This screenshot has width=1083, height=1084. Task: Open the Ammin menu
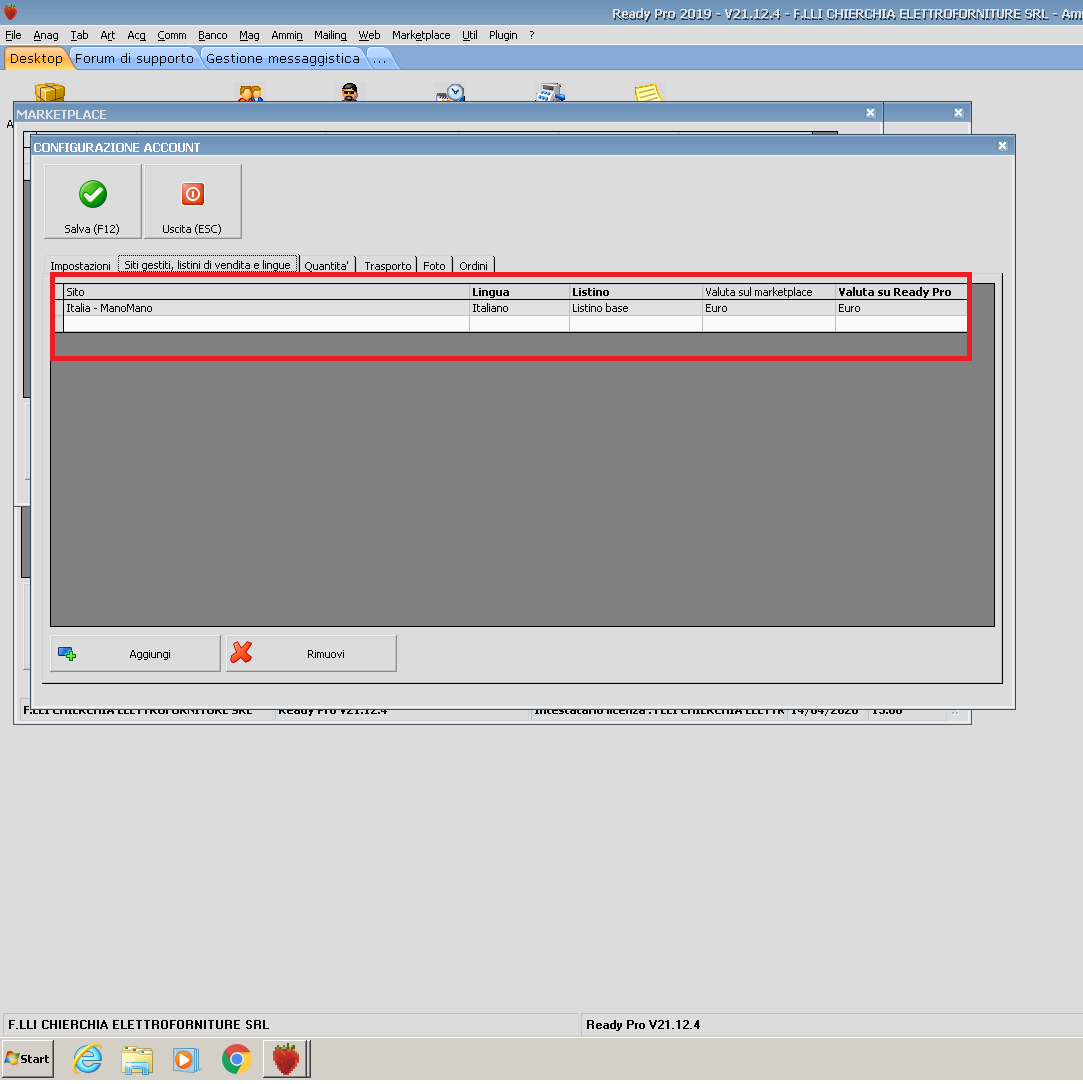(x=287, y=35)
